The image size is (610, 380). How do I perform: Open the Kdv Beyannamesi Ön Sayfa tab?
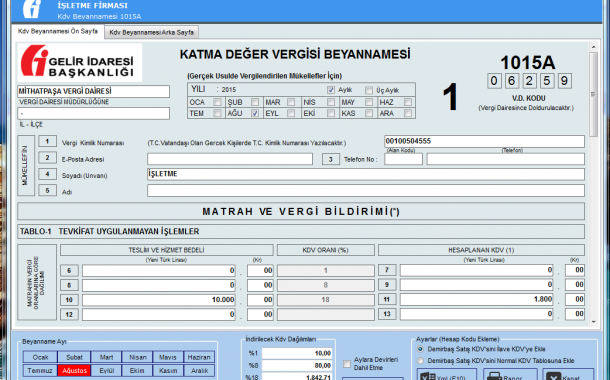coord(58,31)
